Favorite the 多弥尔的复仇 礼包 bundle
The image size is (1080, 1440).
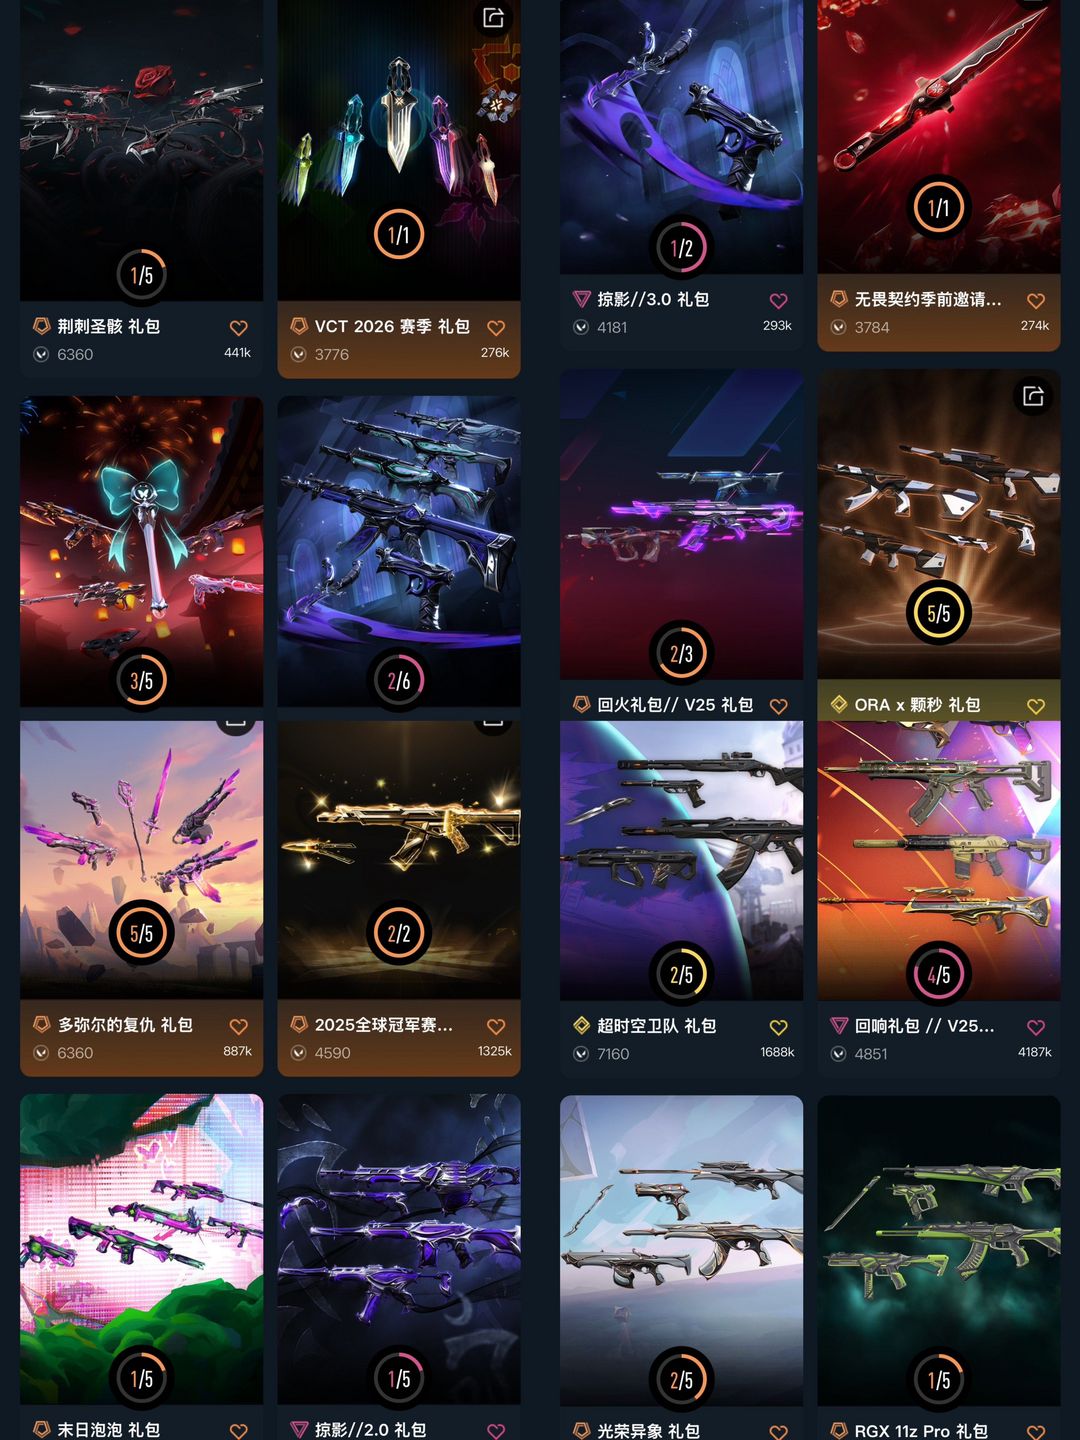tap(238, 1027)
